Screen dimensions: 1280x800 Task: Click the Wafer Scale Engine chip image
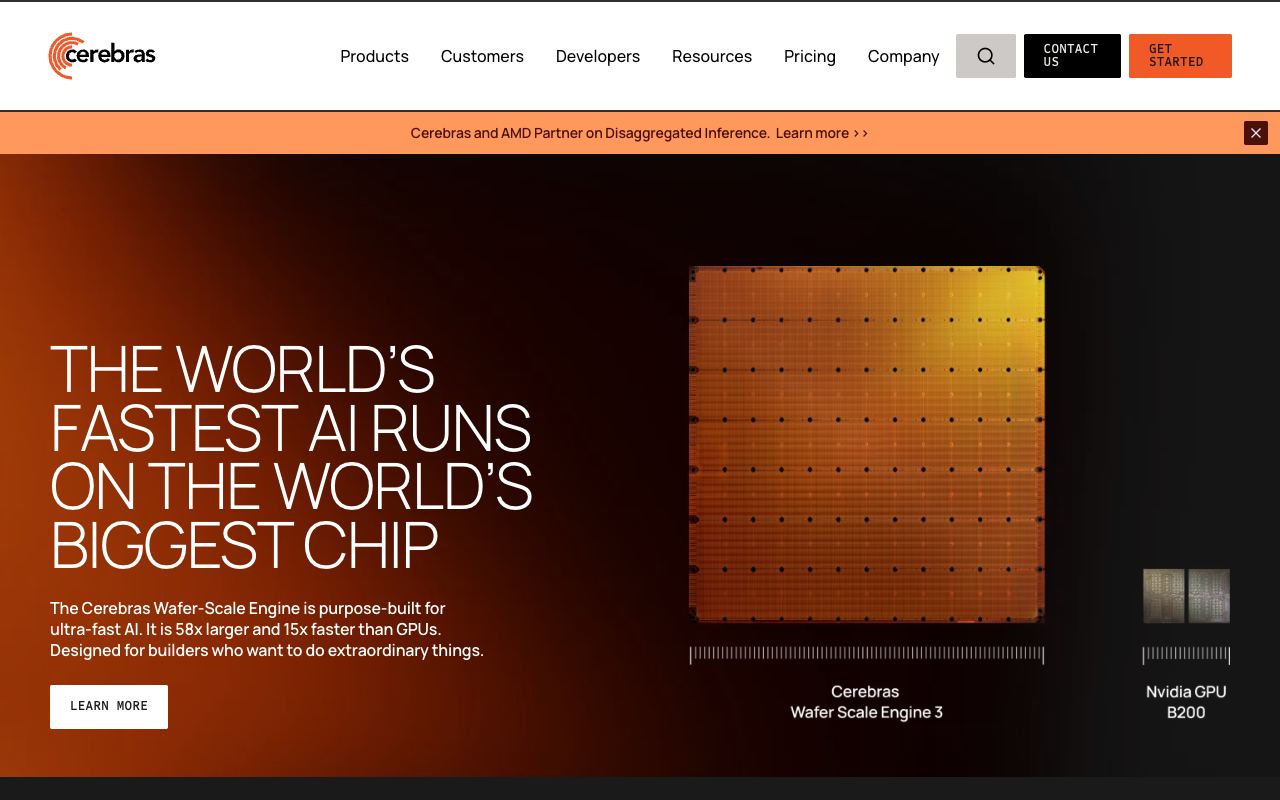pyautogui.click(x=867, y=445)
